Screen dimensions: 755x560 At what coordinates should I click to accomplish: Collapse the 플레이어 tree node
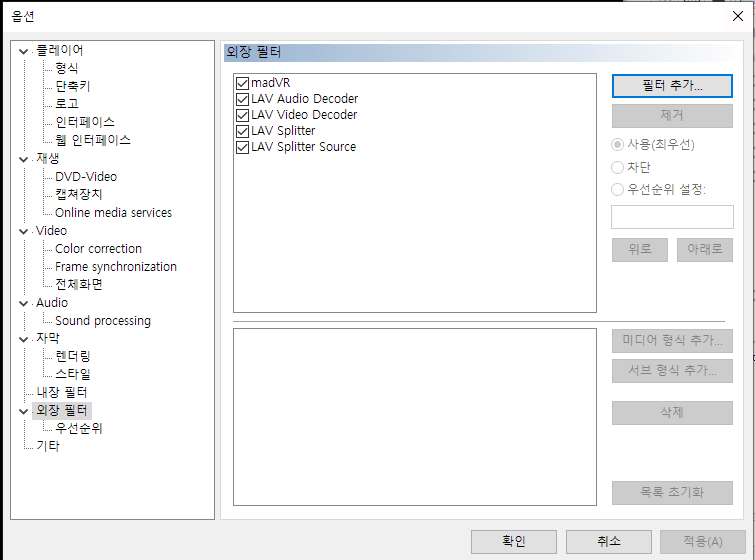[24, 51]
